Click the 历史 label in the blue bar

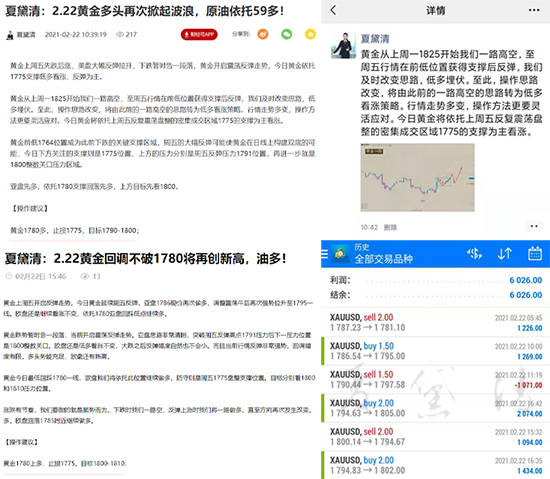click(361, 247)
